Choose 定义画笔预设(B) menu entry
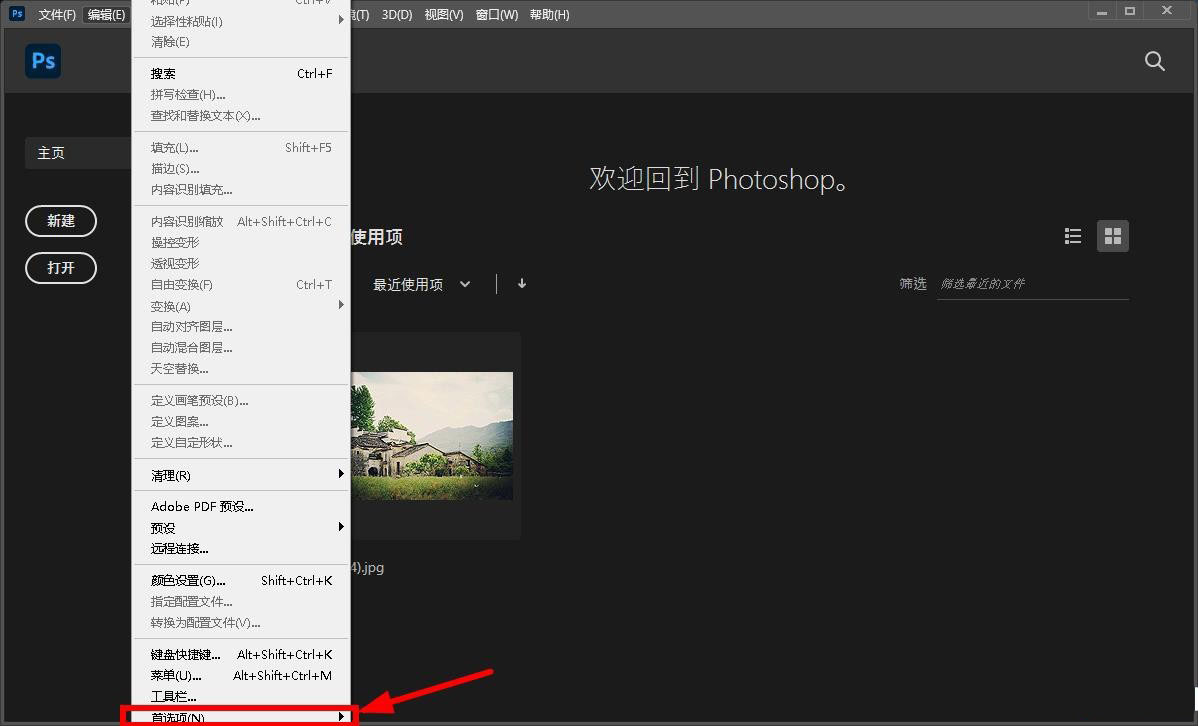1198x726 pixels. coord(241,400)
